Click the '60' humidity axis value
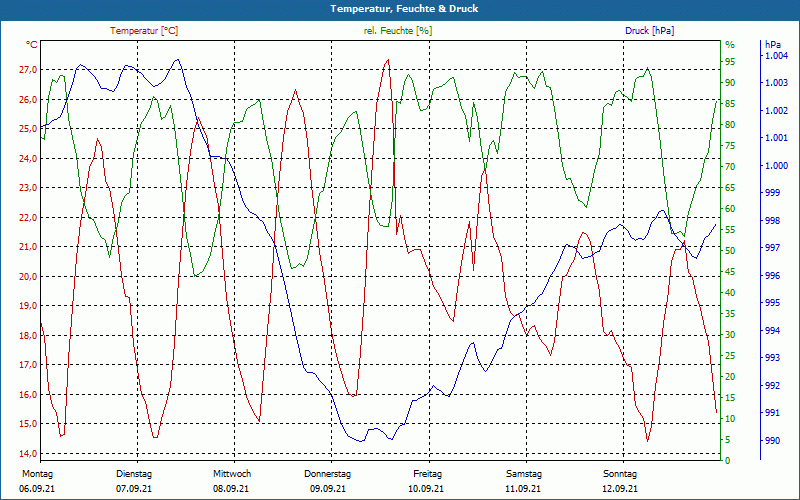The image size is (800, 500). 730,209
